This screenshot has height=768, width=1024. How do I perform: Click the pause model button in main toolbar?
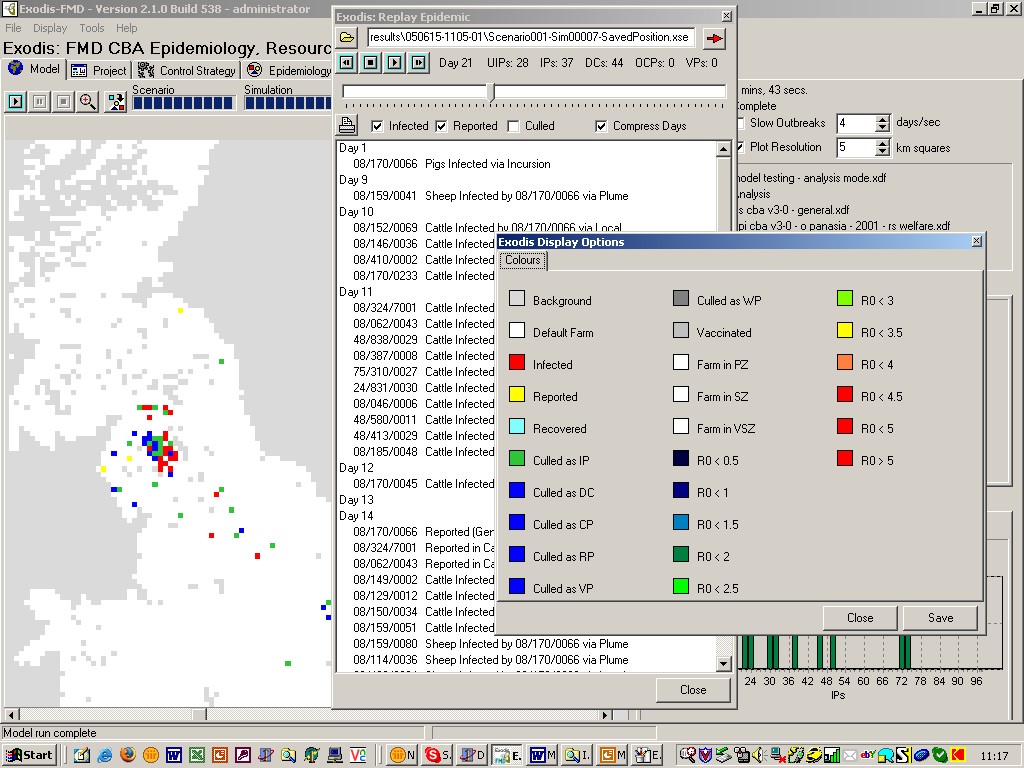40,101
